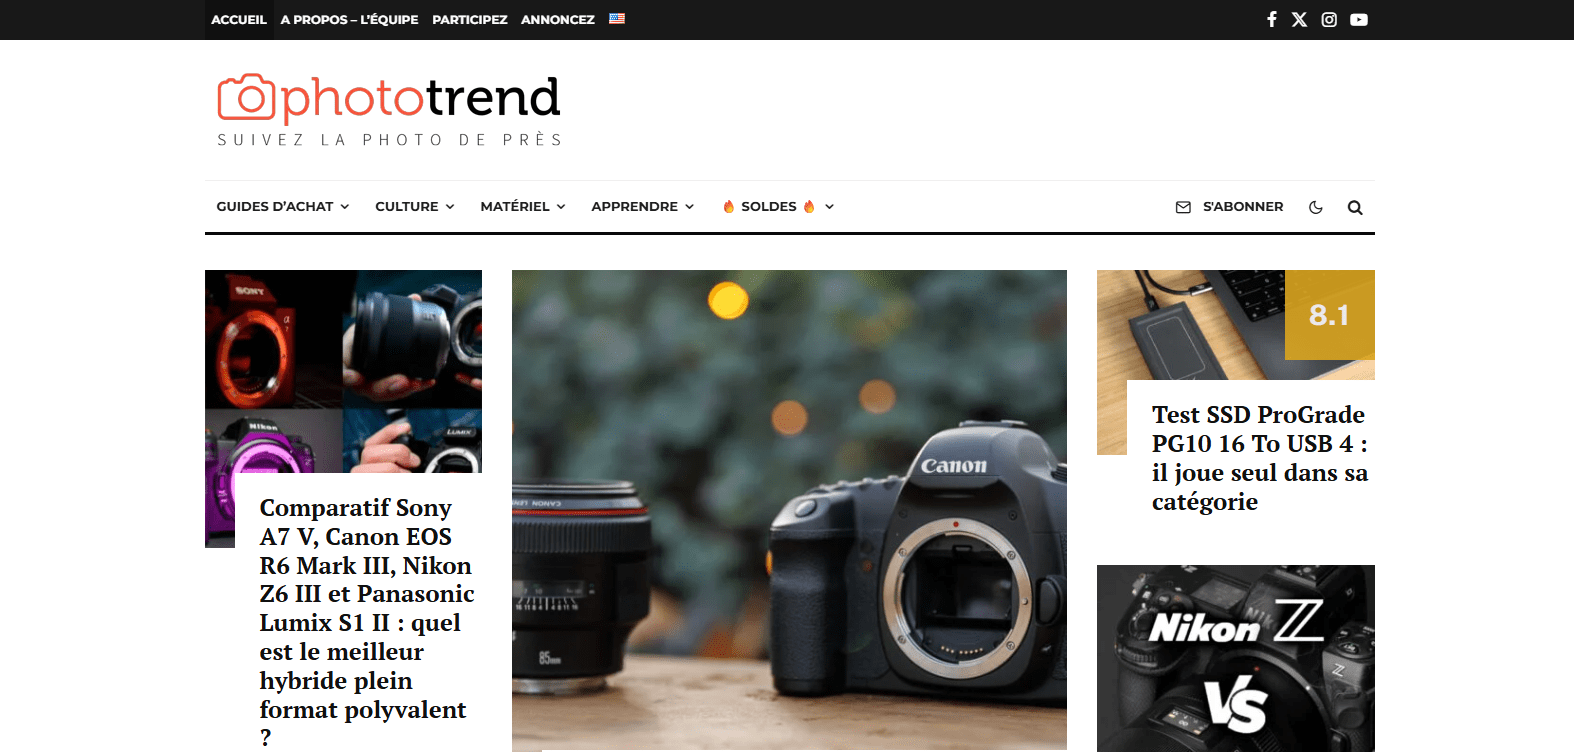Image resolution: width=1574 pixels, height=752 pixels.
Task: Click the Participez link
Action: (470, 19)
